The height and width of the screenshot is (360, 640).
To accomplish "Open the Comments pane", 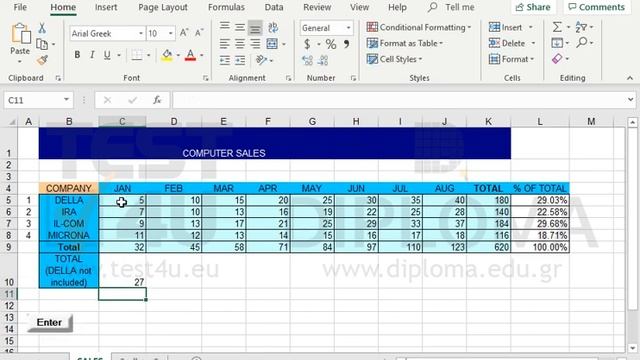I will [596, 7].
